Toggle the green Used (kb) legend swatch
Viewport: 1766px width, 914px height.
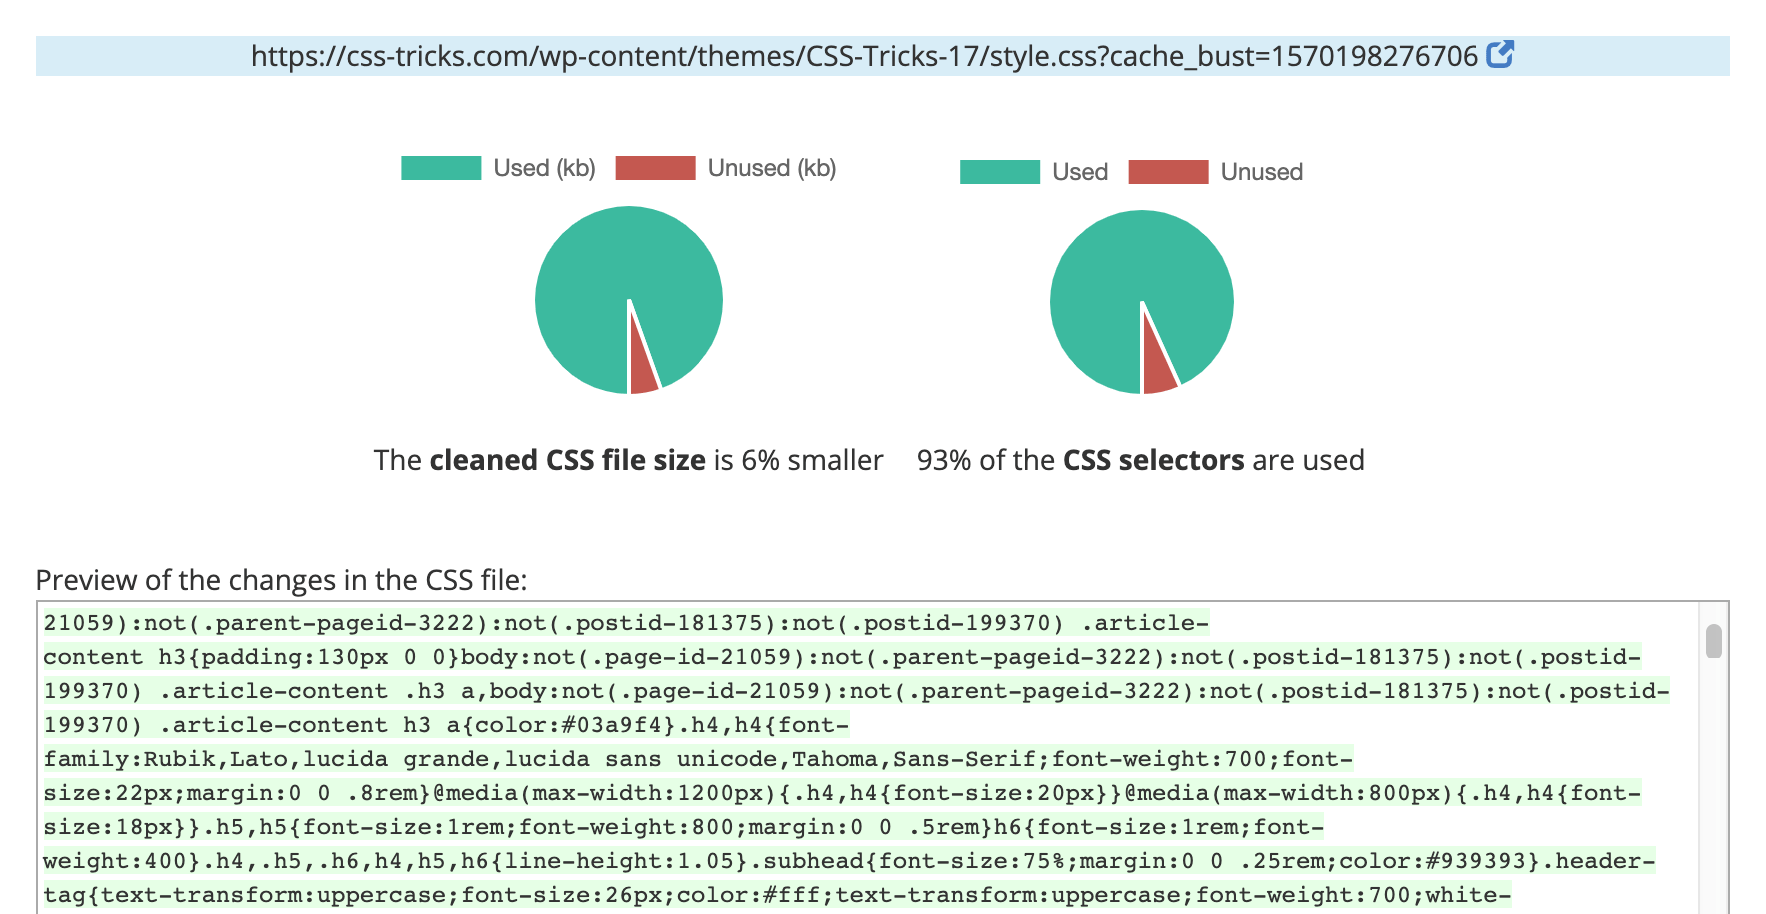(x=441, y=168)
